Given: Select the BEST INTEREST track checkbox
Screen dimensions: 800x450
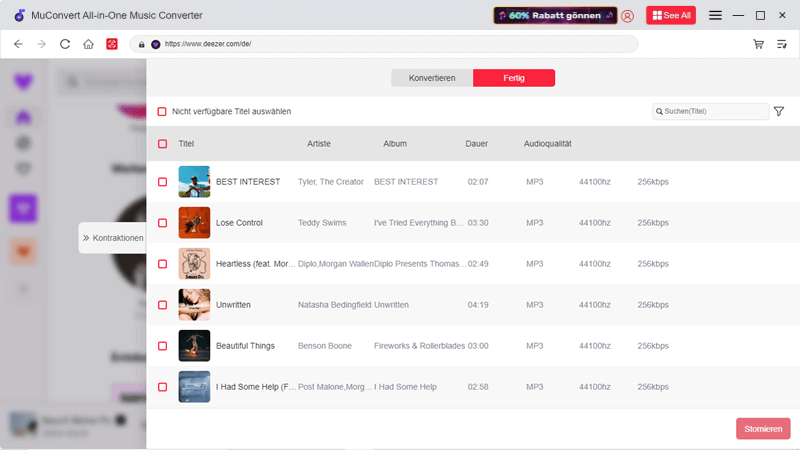Looking at the screenshot, I should coord(162,182).
